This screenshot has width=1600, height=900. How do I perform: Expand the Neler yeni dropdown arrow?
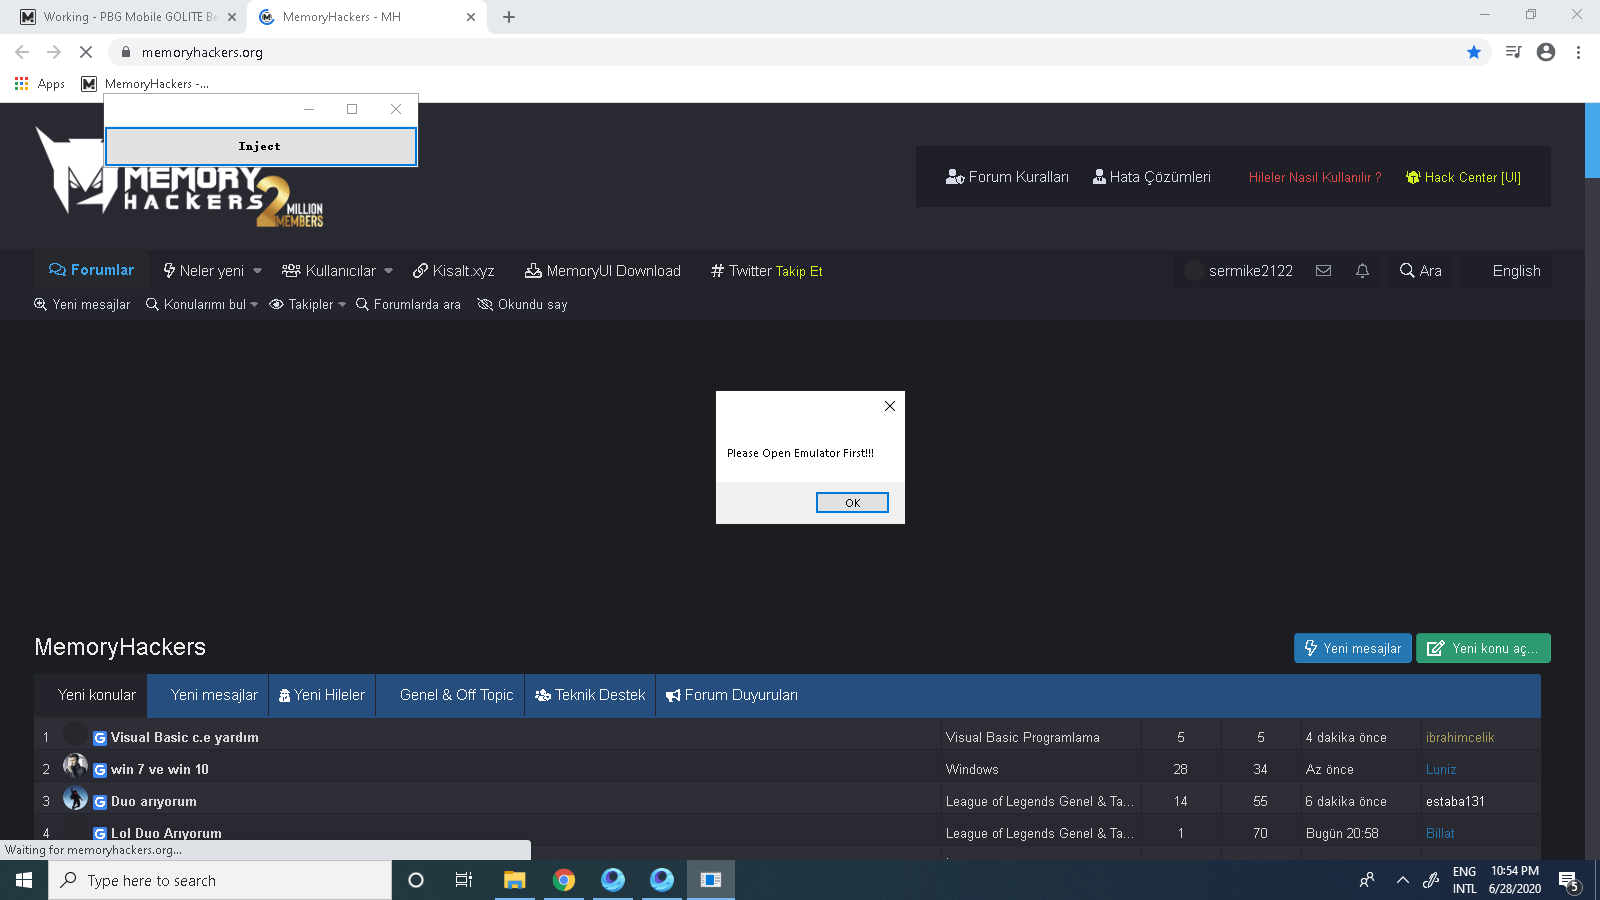[257, 271]
